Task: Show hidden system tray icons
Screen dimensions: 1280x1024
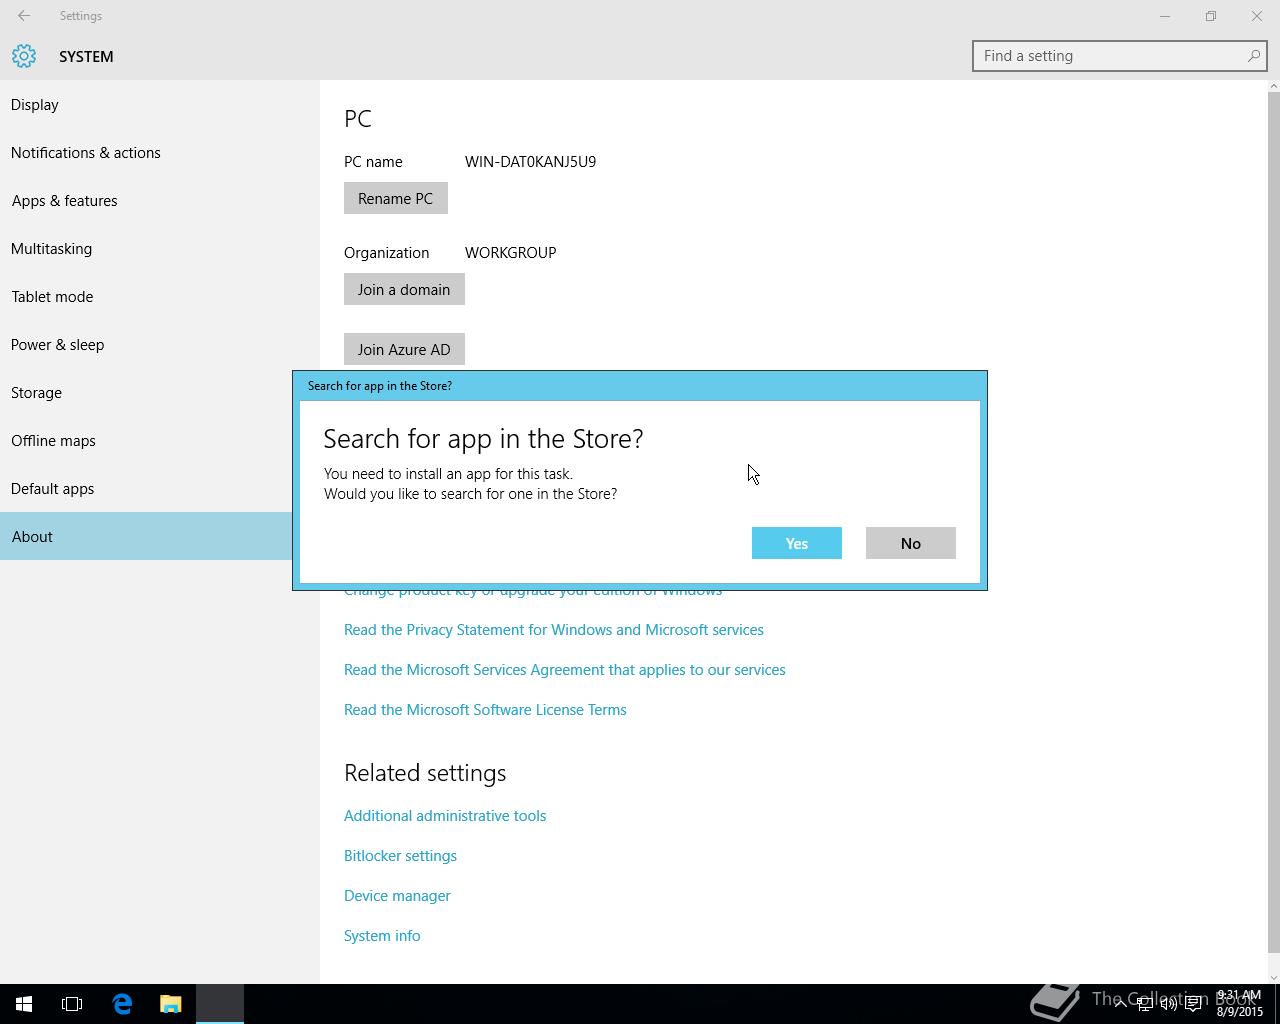Action: [1120, 1004]
